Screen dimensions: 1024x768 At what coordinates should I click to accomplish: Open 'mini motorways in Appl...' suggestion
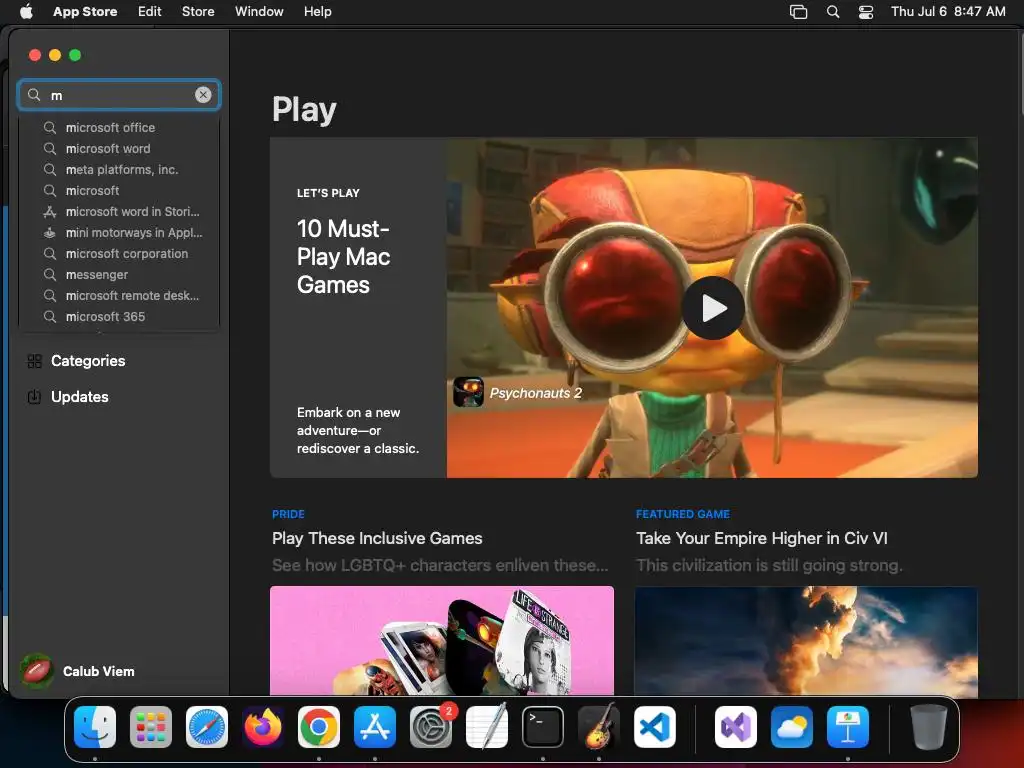pos(119,232)
